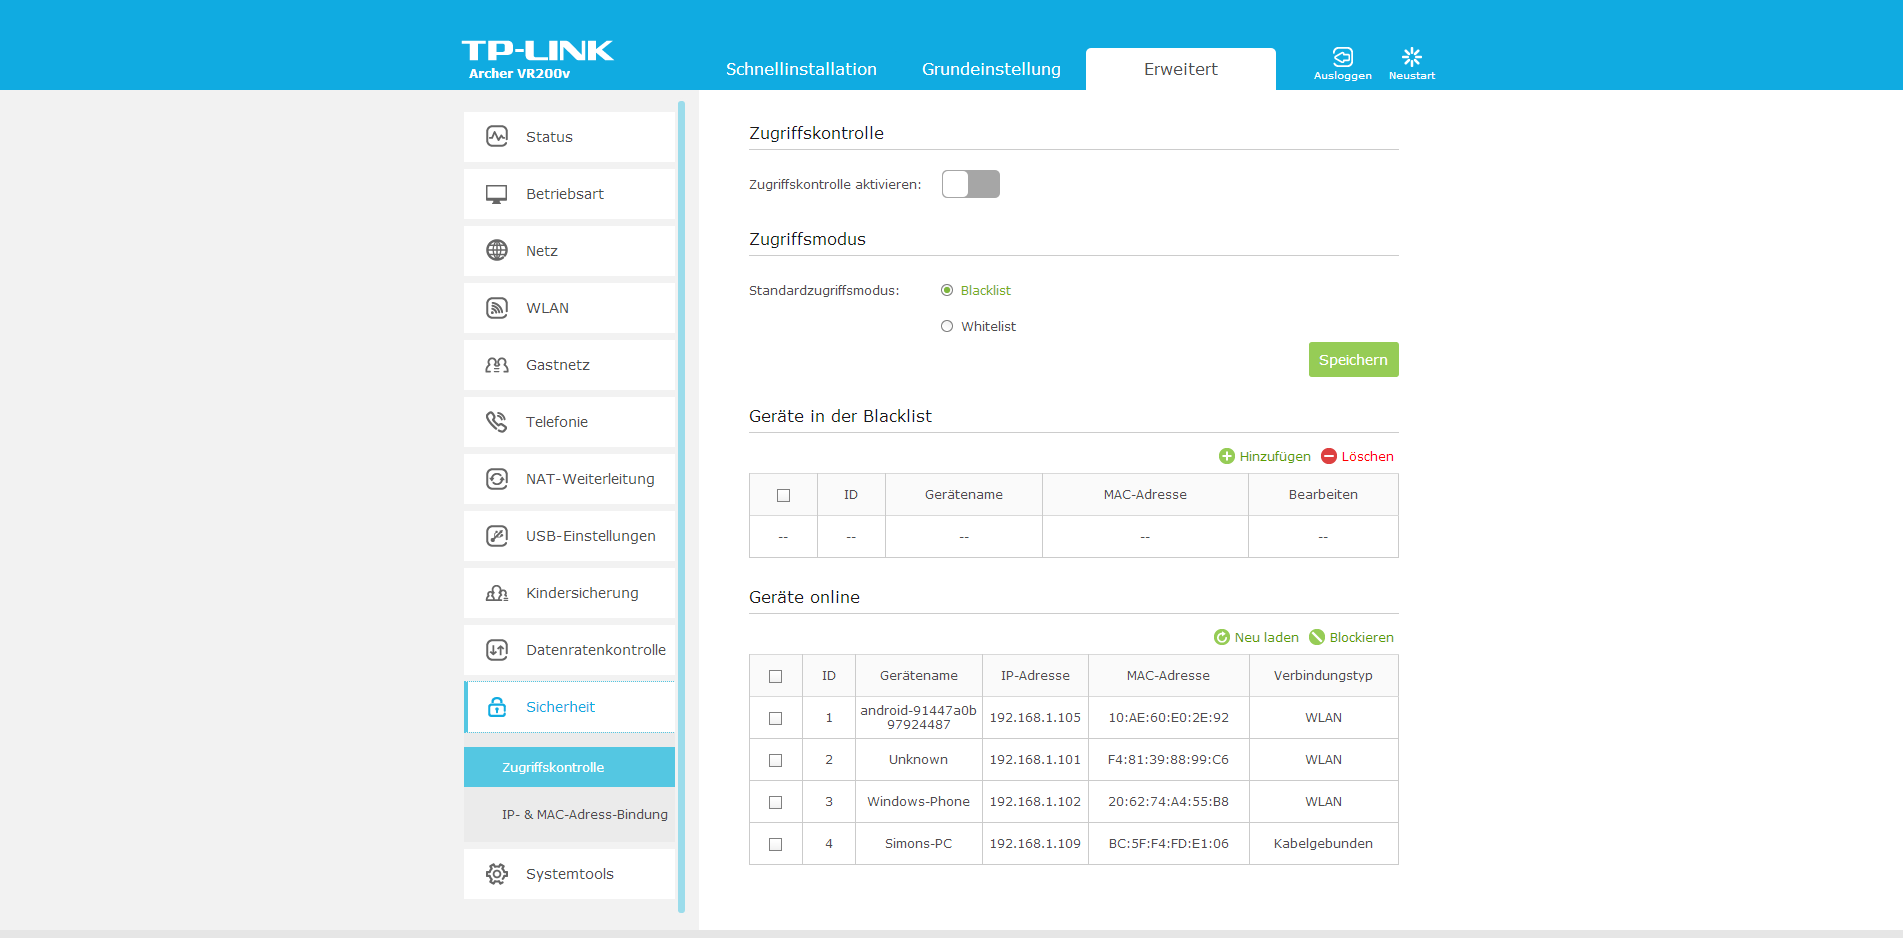Open USB-Einstellungen via its icon

tap(497, 536)
